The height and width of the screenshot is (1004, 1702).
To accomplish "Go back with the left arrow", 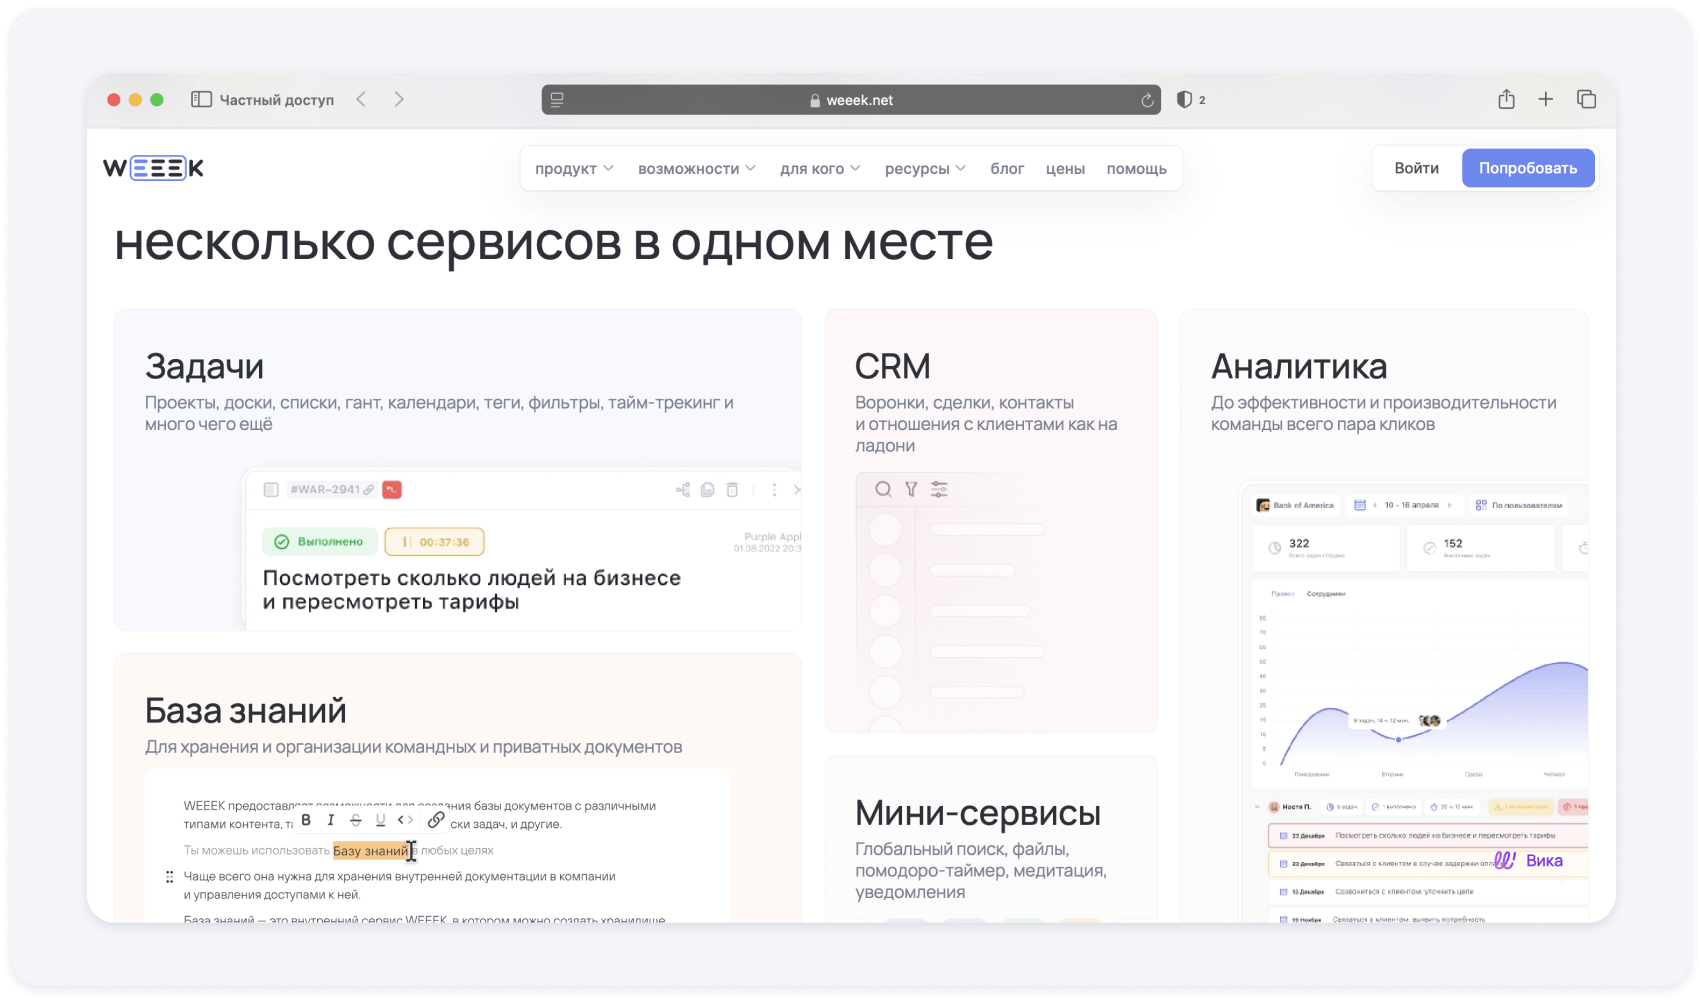I will [362, 99].
